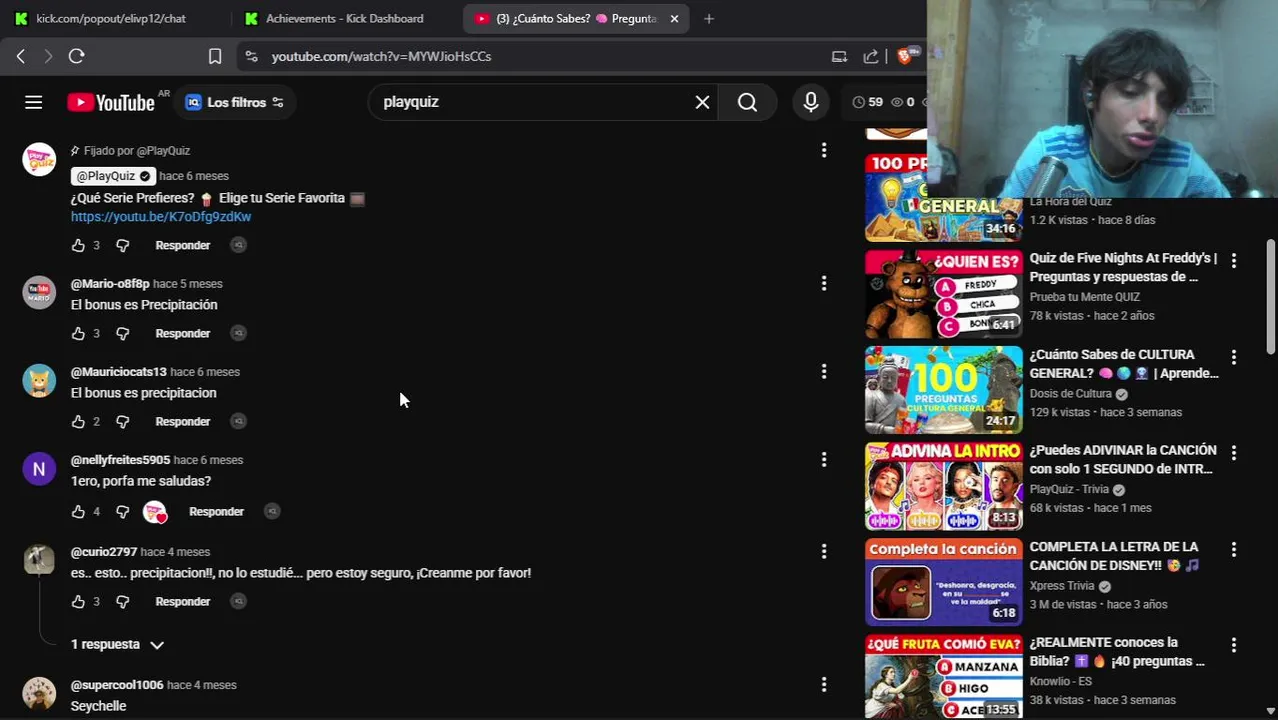Reply to curio2797's comment
This screenshot has width=1278, height=720.
183,601
